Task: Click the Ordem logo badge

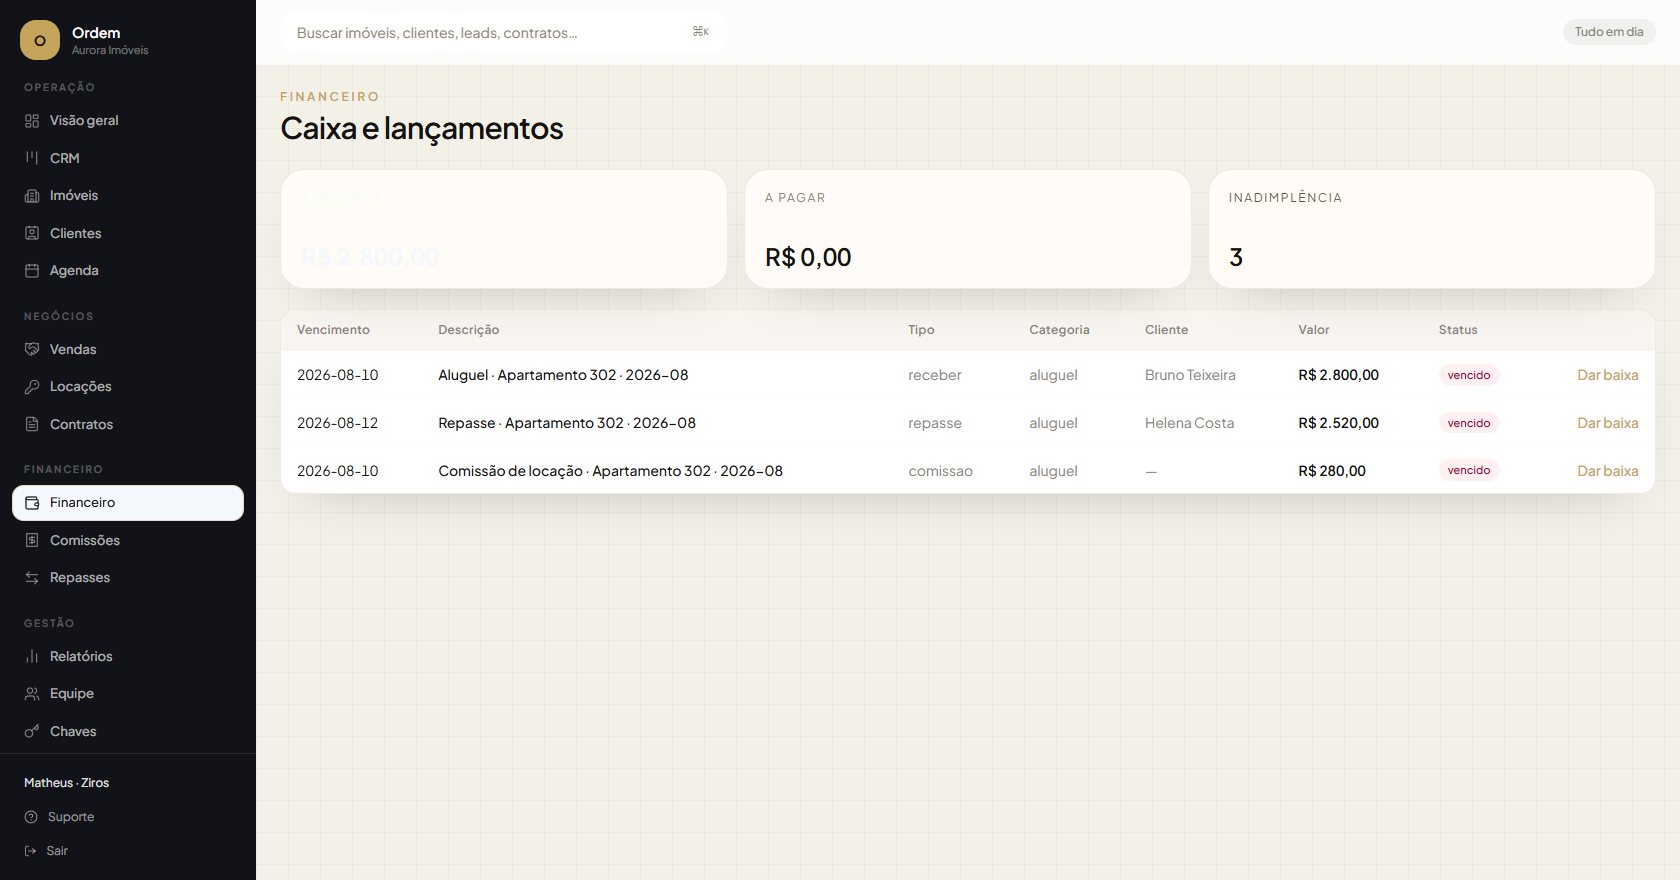Action: (x=40, y=40)
